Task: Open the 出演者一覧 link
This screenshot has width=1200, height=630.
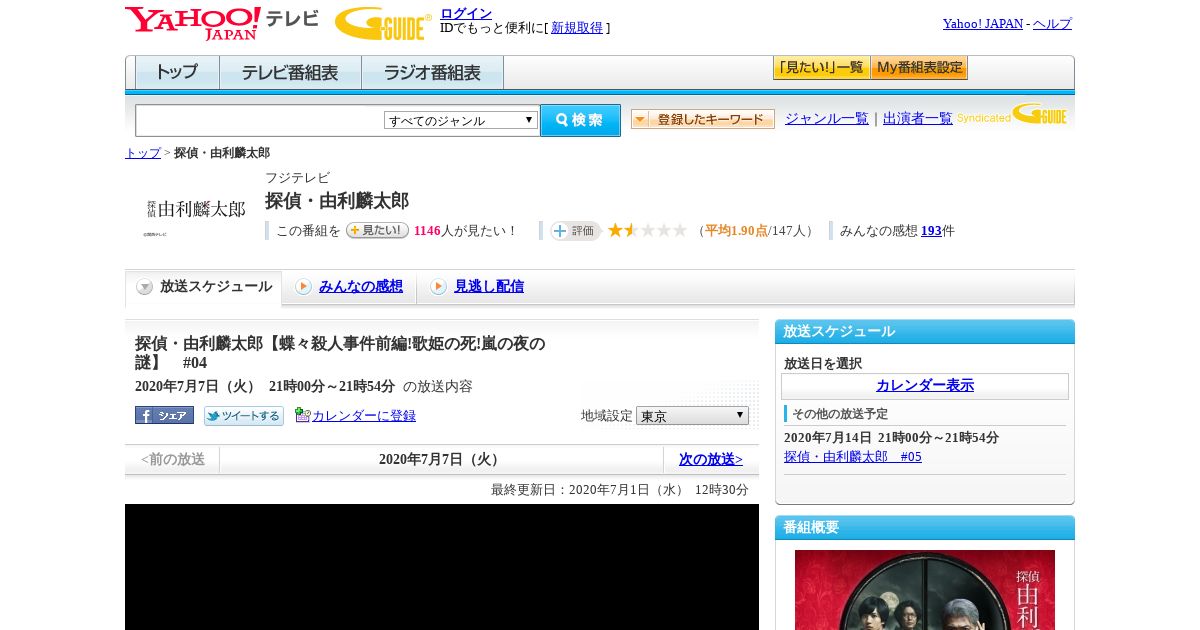Action: point(918,118)
